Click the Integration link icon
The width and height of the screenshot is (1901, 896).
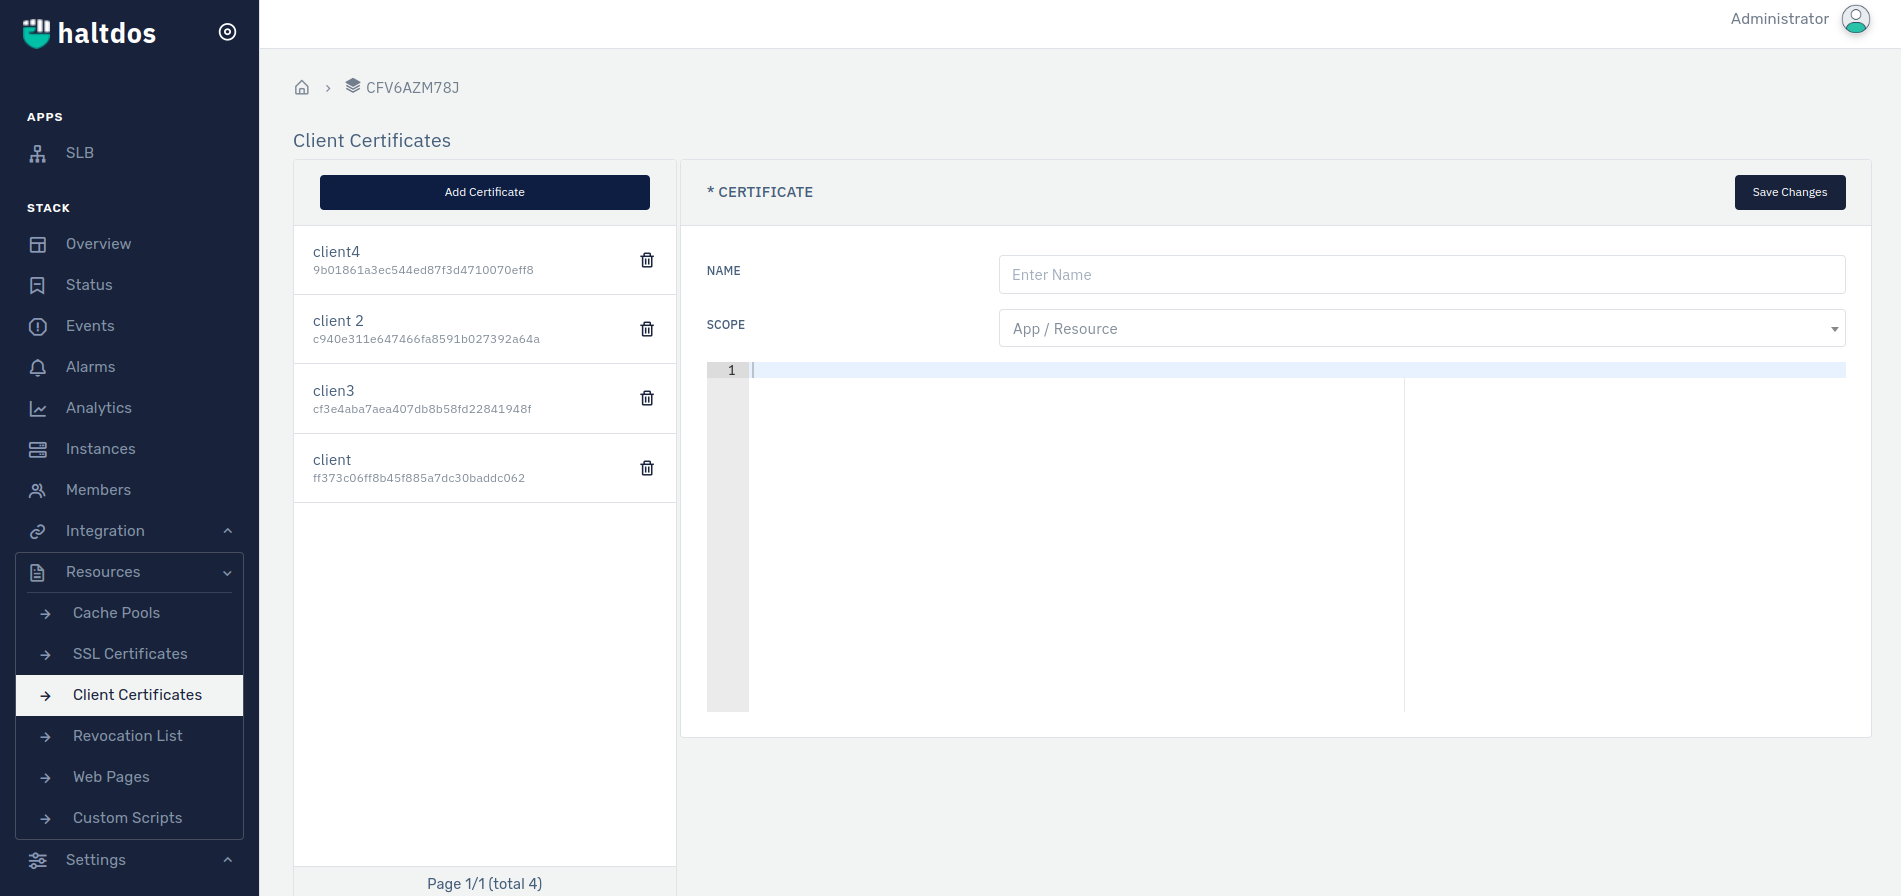[38, 532]
